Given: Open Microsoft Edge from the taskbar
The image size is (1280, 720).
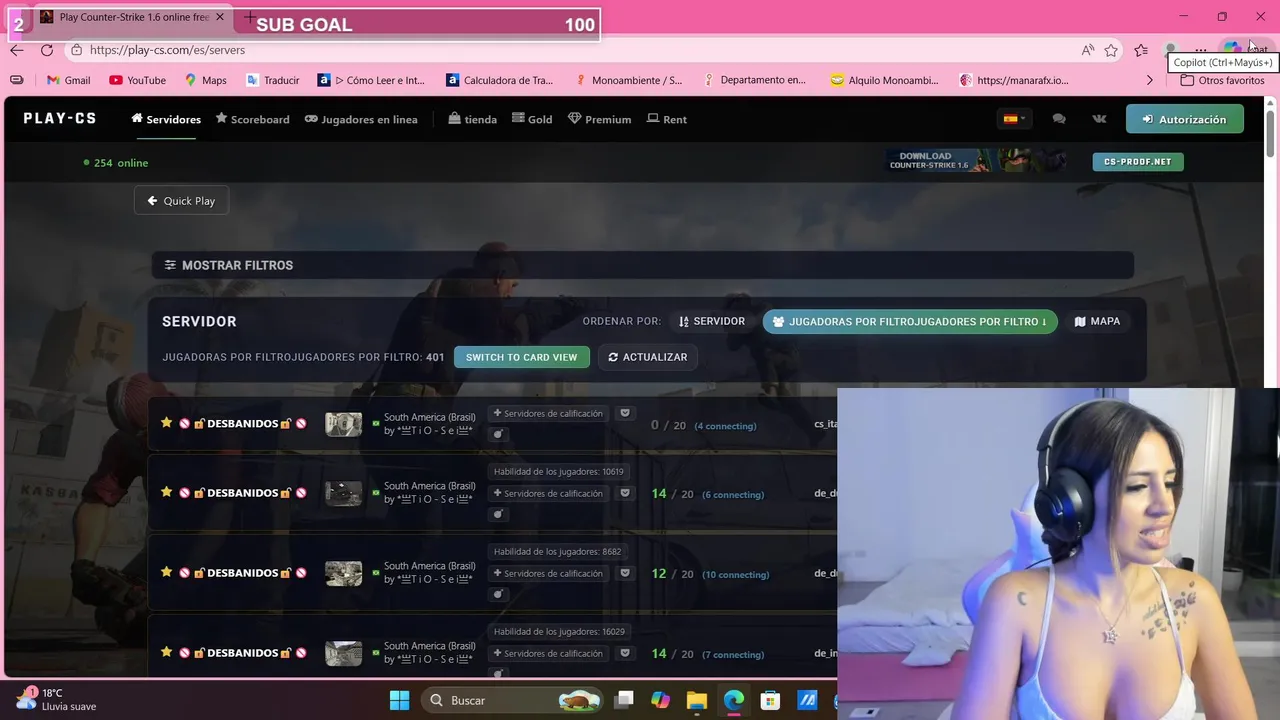Looking at the screenshot, I should 734,700.
